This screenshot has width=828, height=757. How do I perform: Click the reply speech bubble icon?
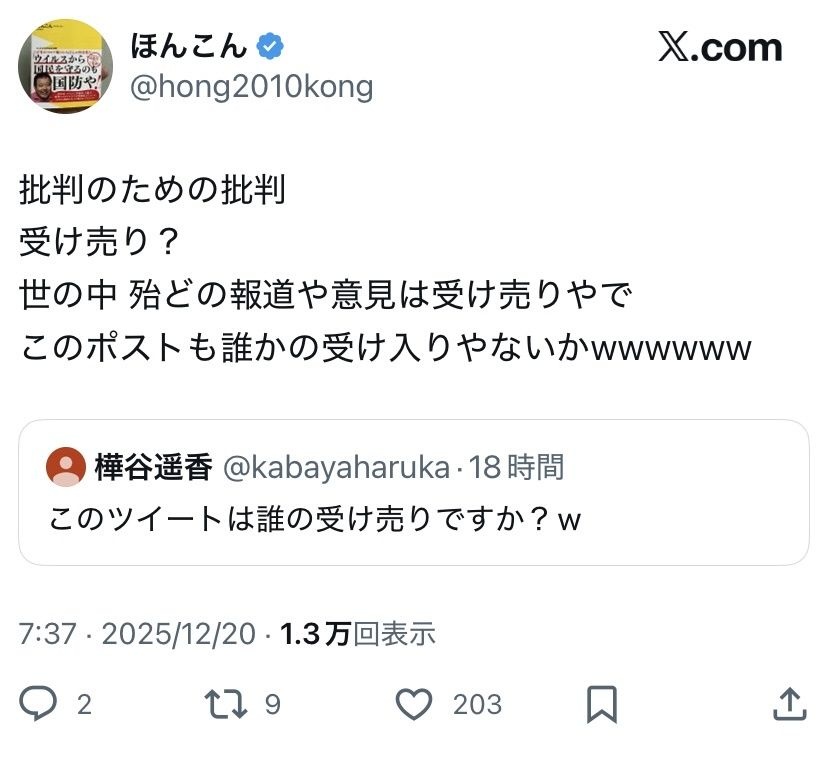pyautogui.click(x=39, y=705)
